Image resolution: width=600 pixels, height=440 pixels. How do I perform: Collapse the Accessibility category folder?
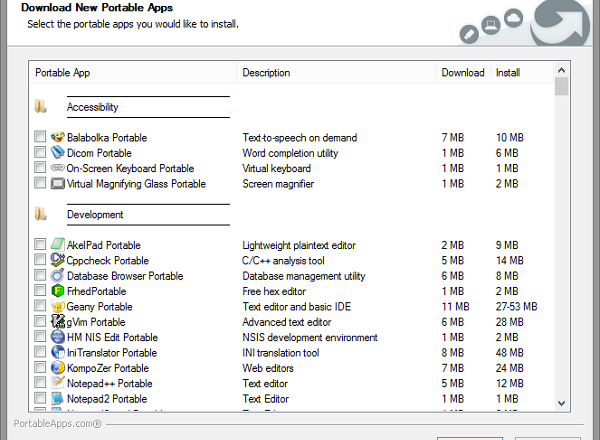[x=41, y=106]
